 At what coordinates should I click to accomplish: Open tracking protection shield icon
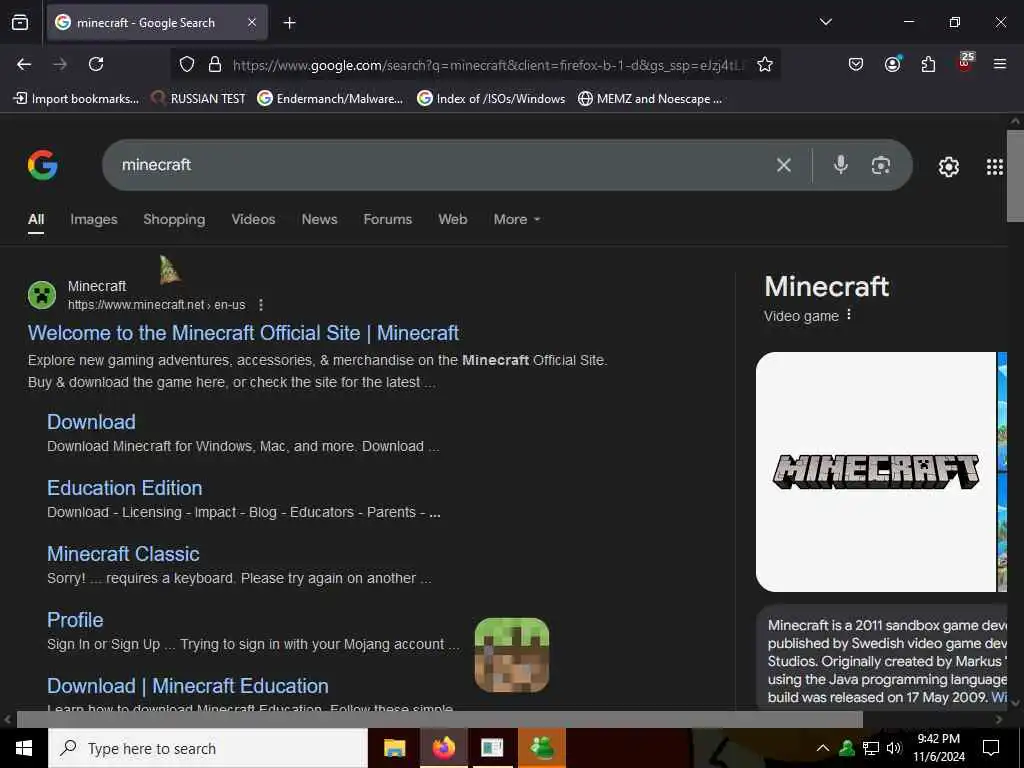[187, 64]
